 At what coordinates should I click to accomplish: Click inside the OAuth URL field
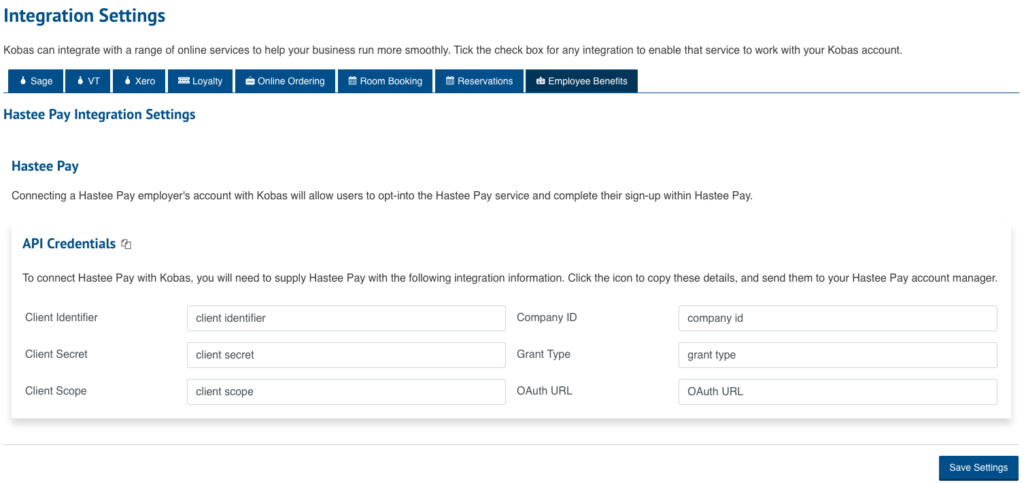[837, 391]
